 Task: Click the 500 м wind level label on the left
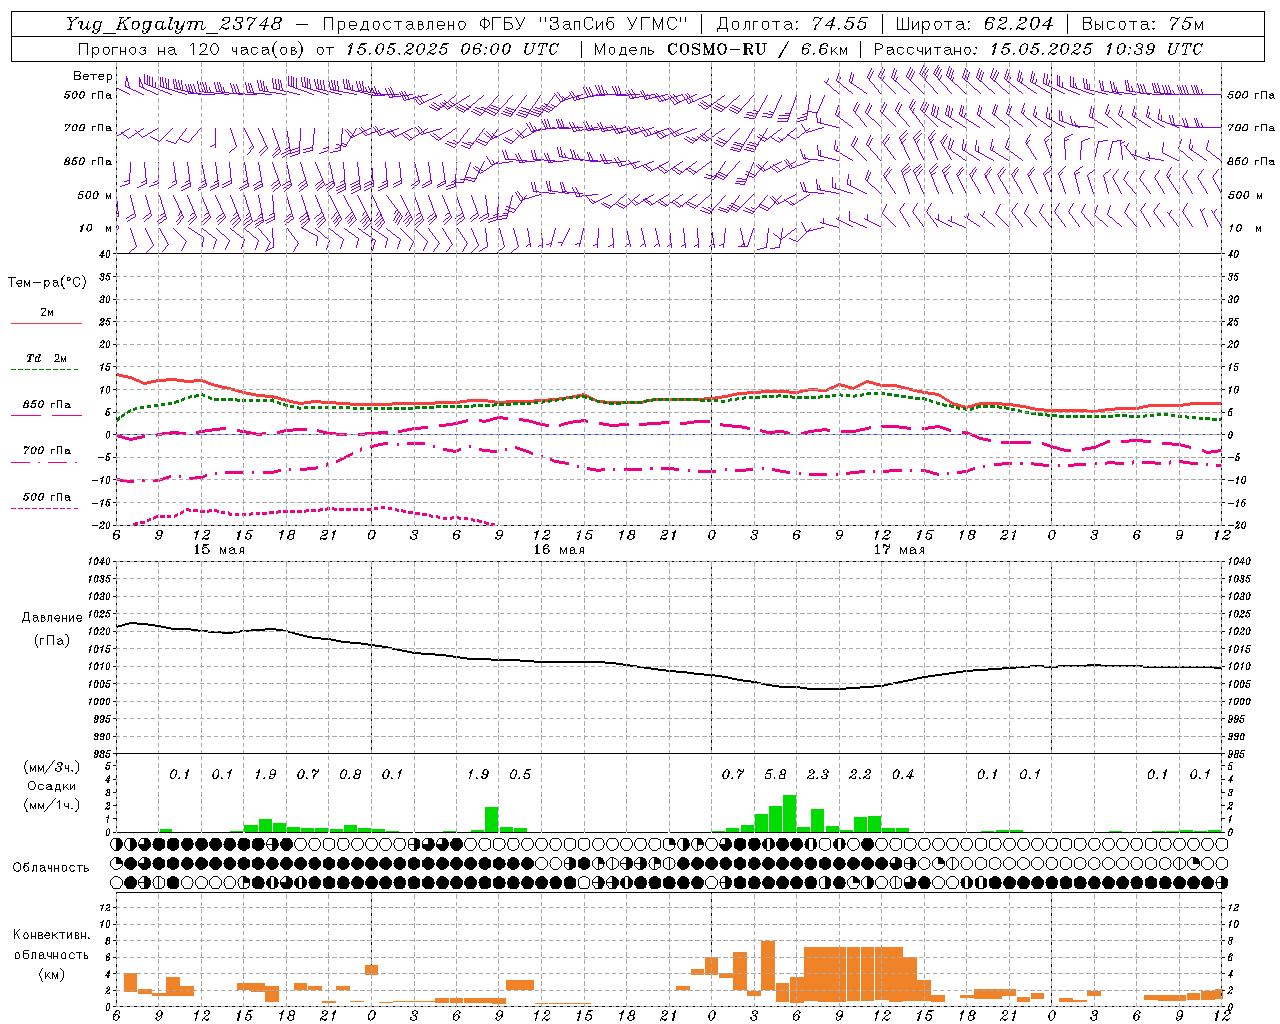tap(95, 195)
